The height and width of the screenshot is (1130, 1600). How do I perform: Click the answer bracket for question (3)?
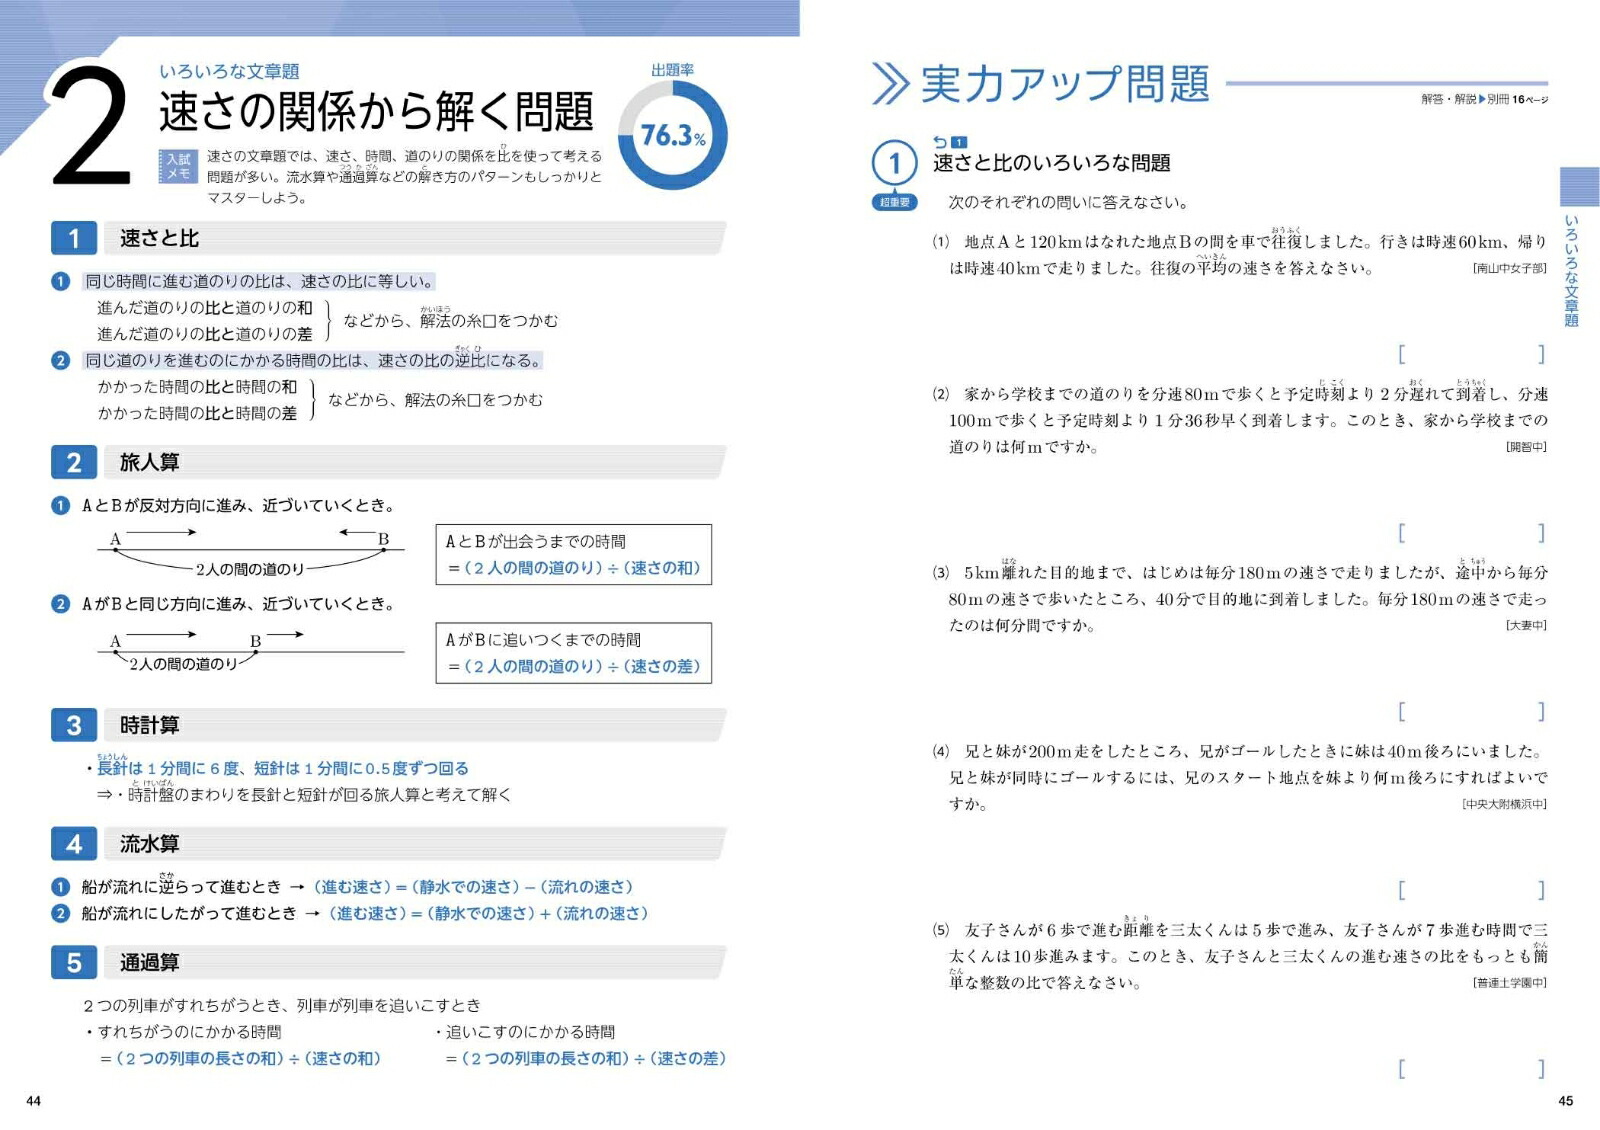(1471, 711)
